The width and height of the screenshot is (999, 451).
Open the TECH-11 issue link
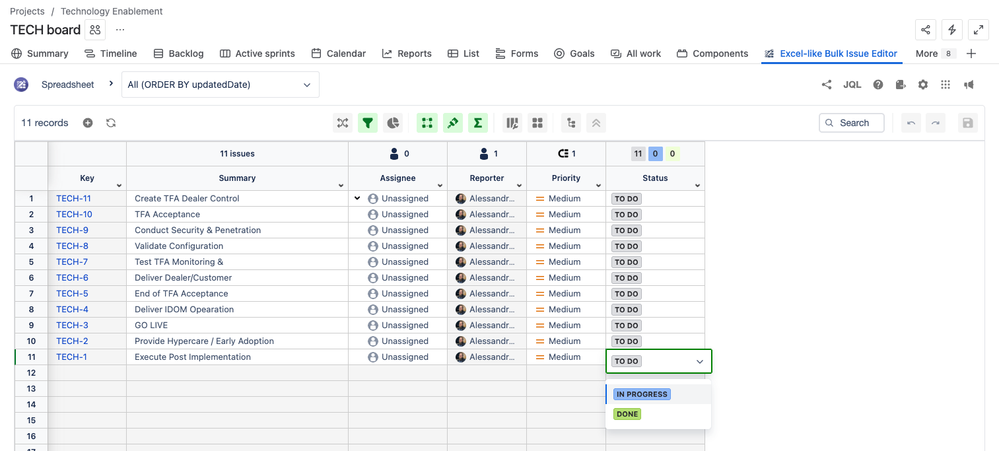74,199
